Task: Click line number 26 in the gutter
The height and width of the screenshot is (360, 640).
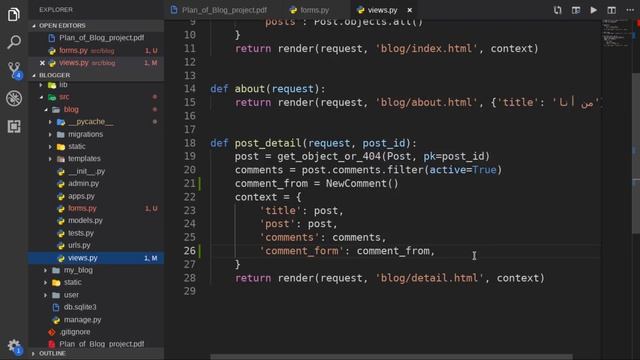Action: pos(190,251)
